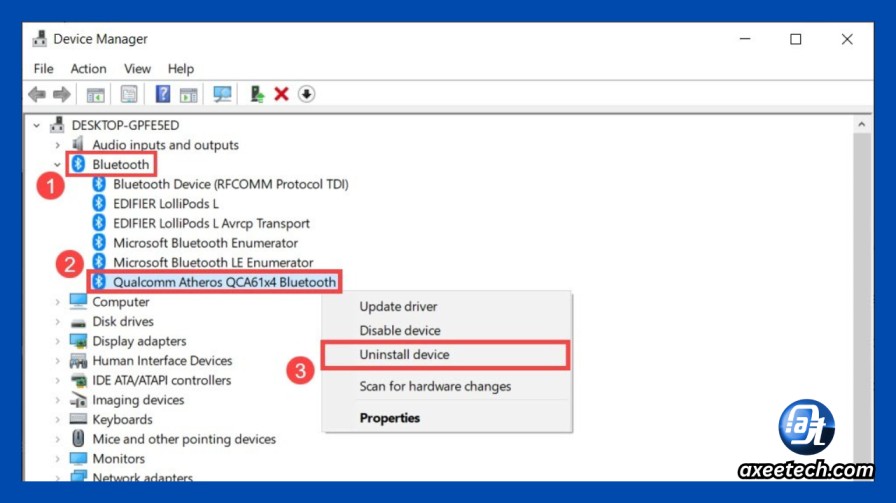
Task: Click the Imaging devices camera icon
Action: [78, 400]
